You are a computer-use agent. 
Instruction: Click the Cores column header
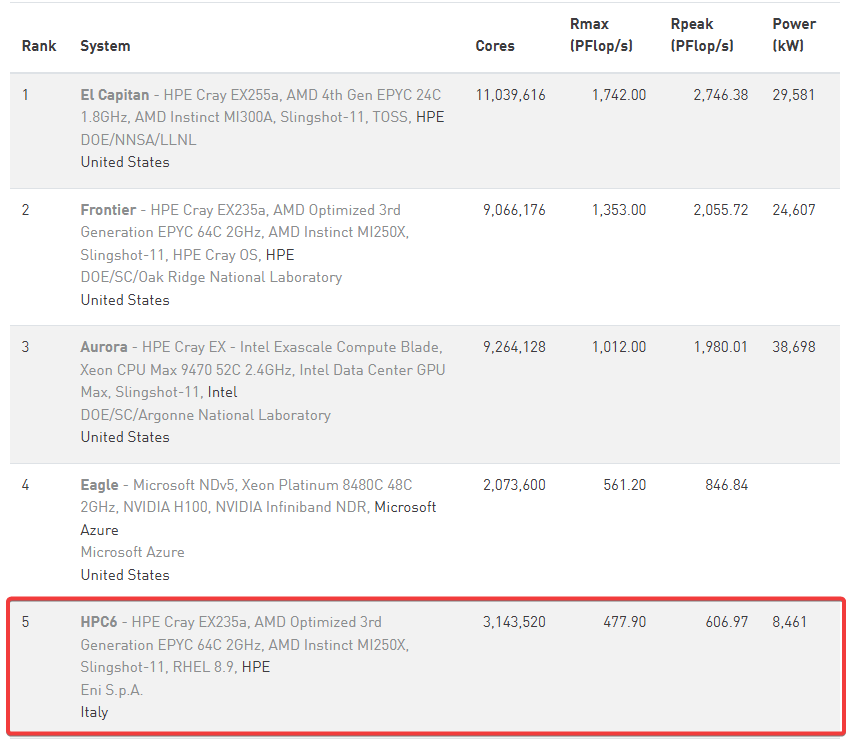tap(495, 46)
